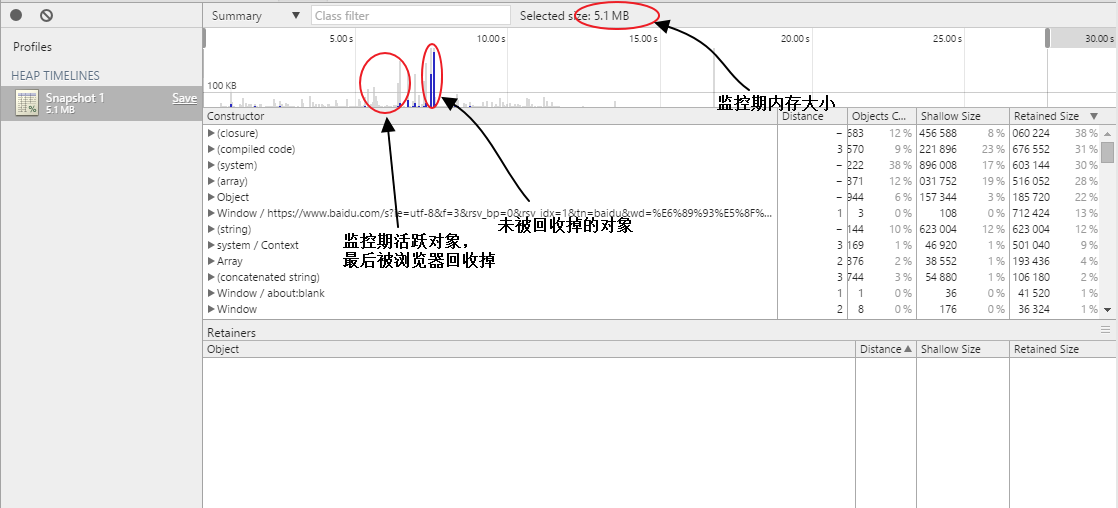Expand the Window / about:blank row

(x=211, y=293)
